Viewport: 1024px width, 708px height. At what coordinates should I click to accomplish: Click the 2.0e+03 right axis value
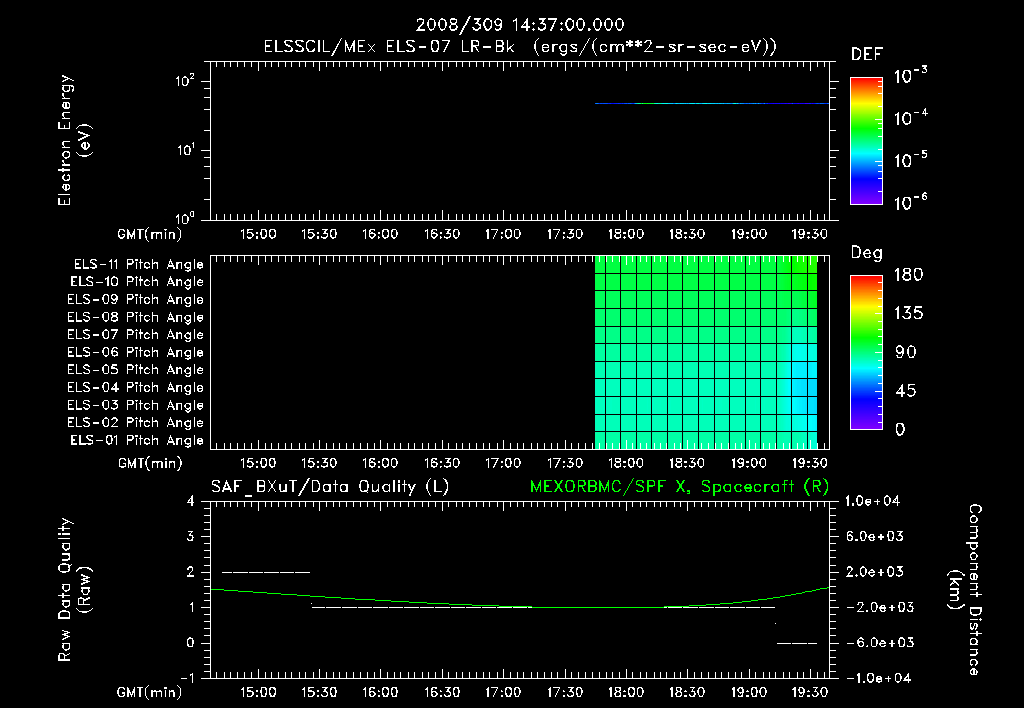click(x=874, y=572)
